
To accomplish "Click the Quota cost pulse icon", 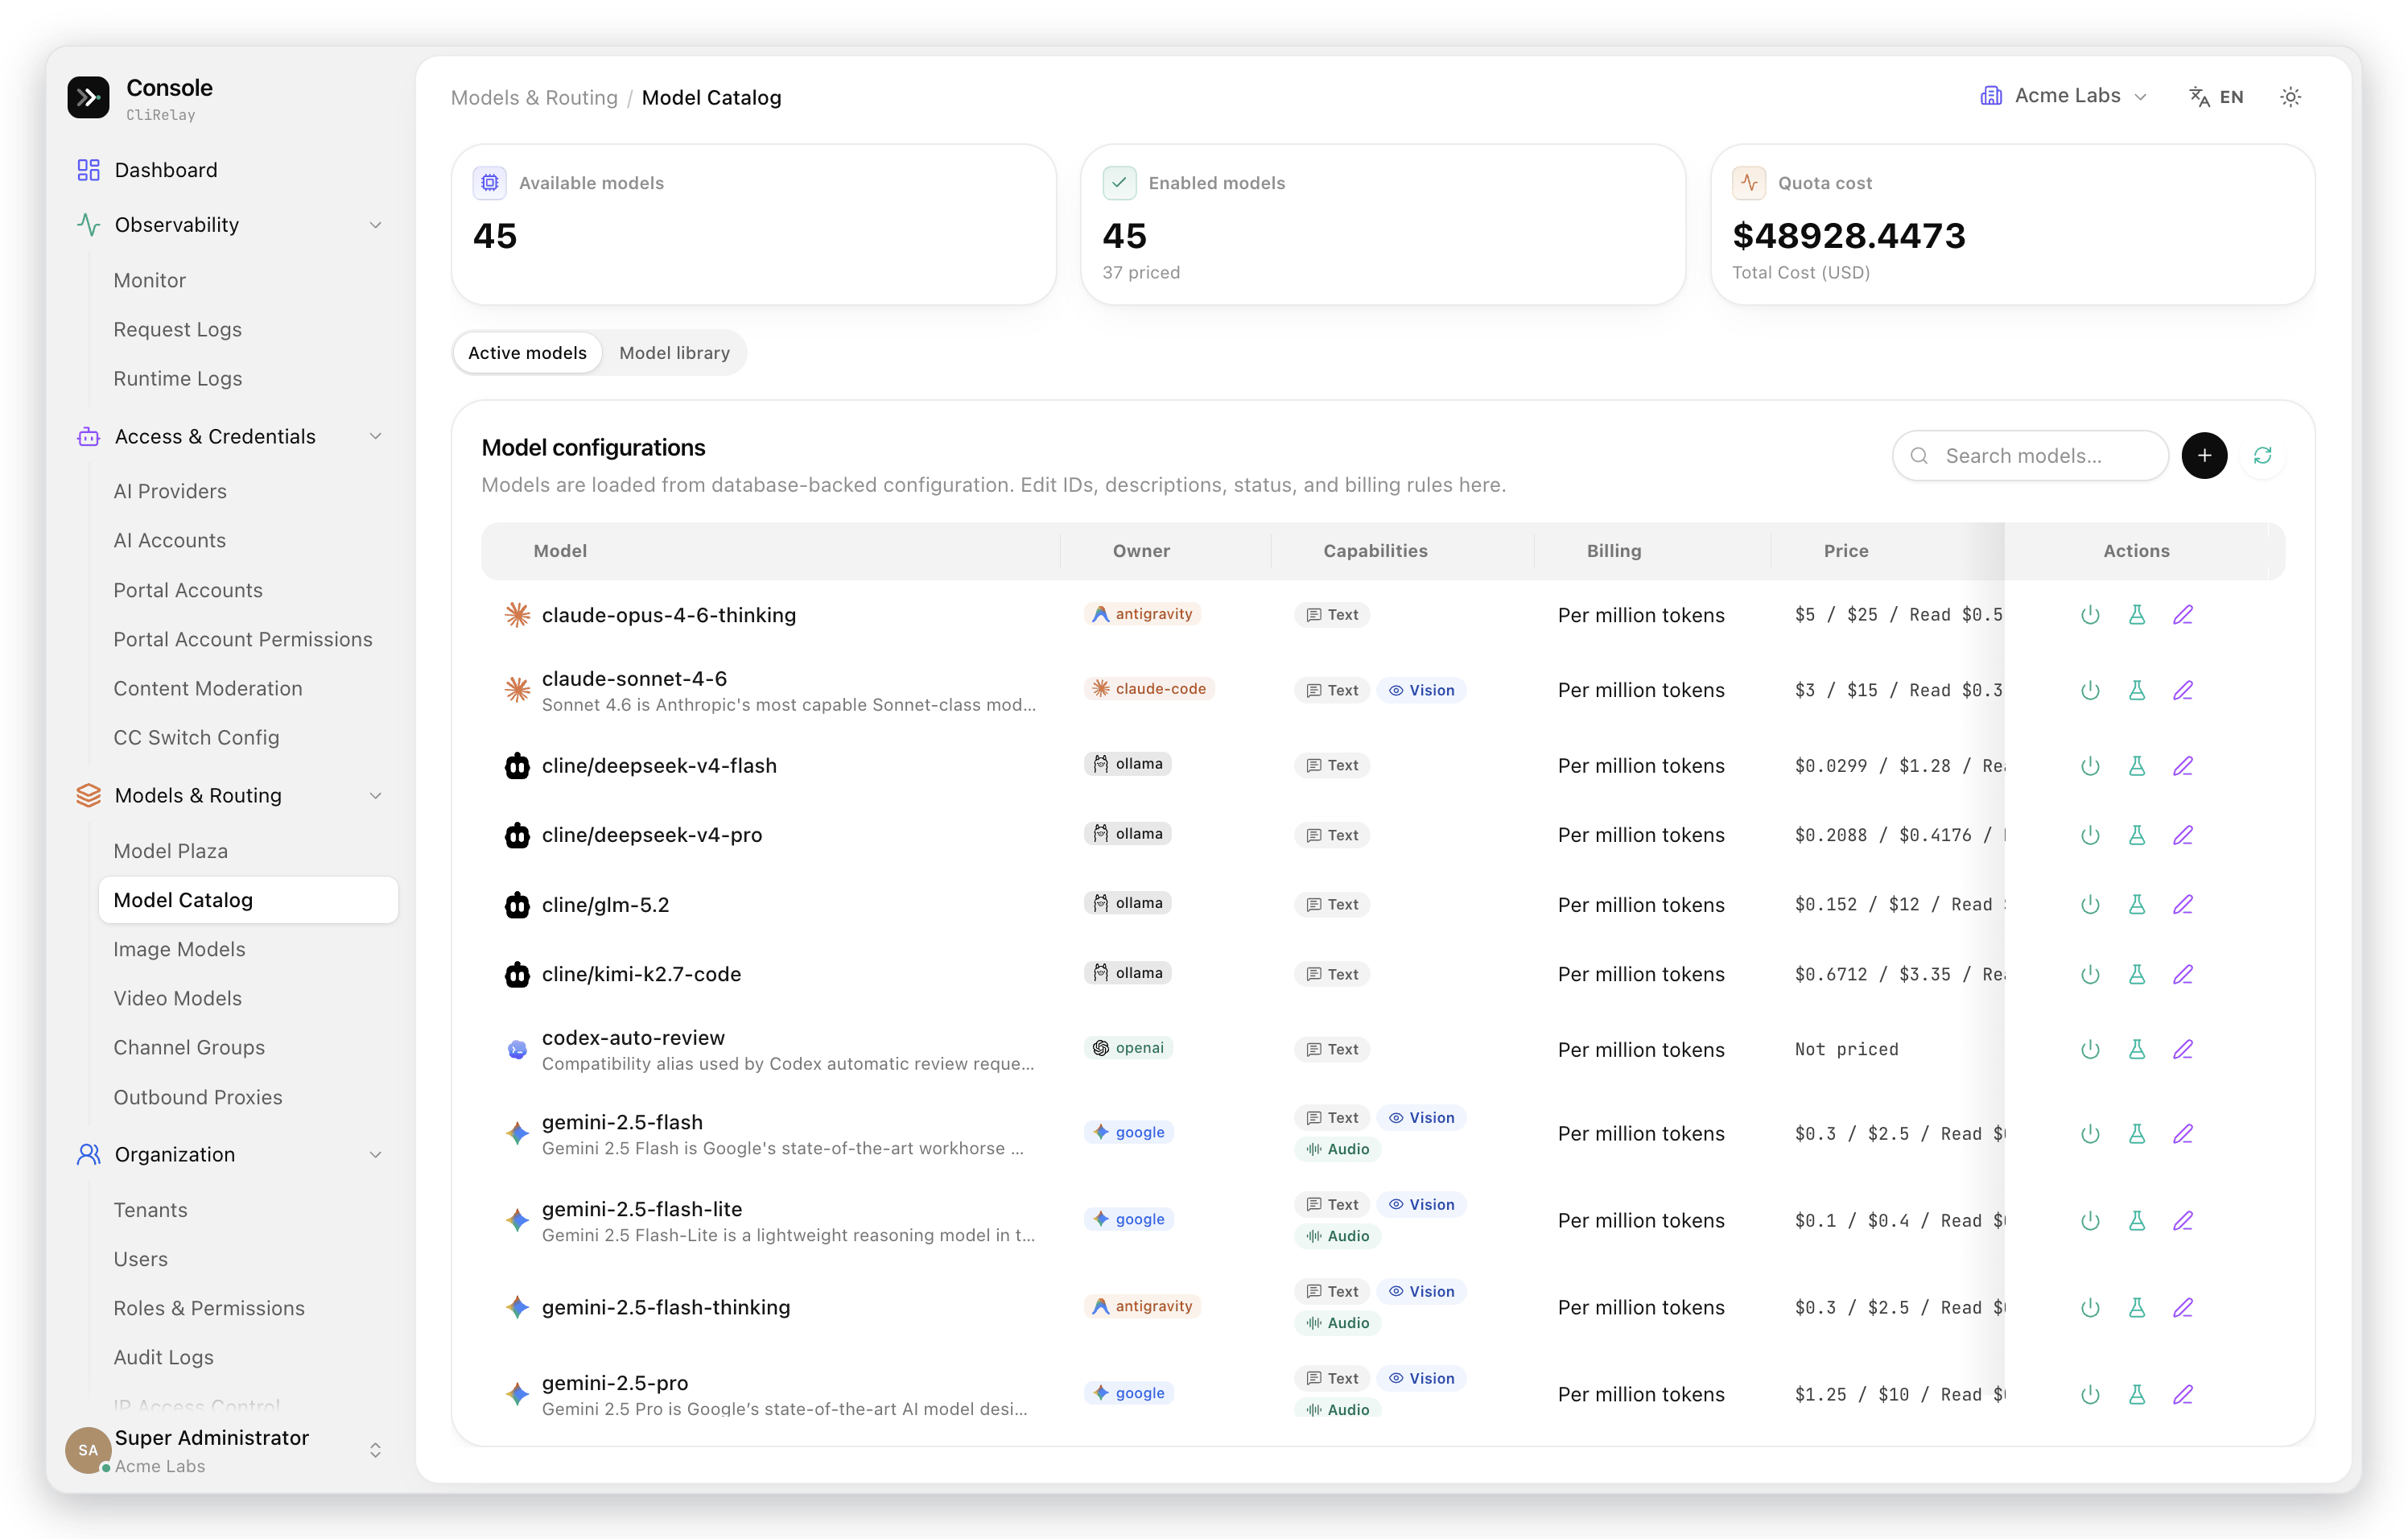I will (1749, 182).
